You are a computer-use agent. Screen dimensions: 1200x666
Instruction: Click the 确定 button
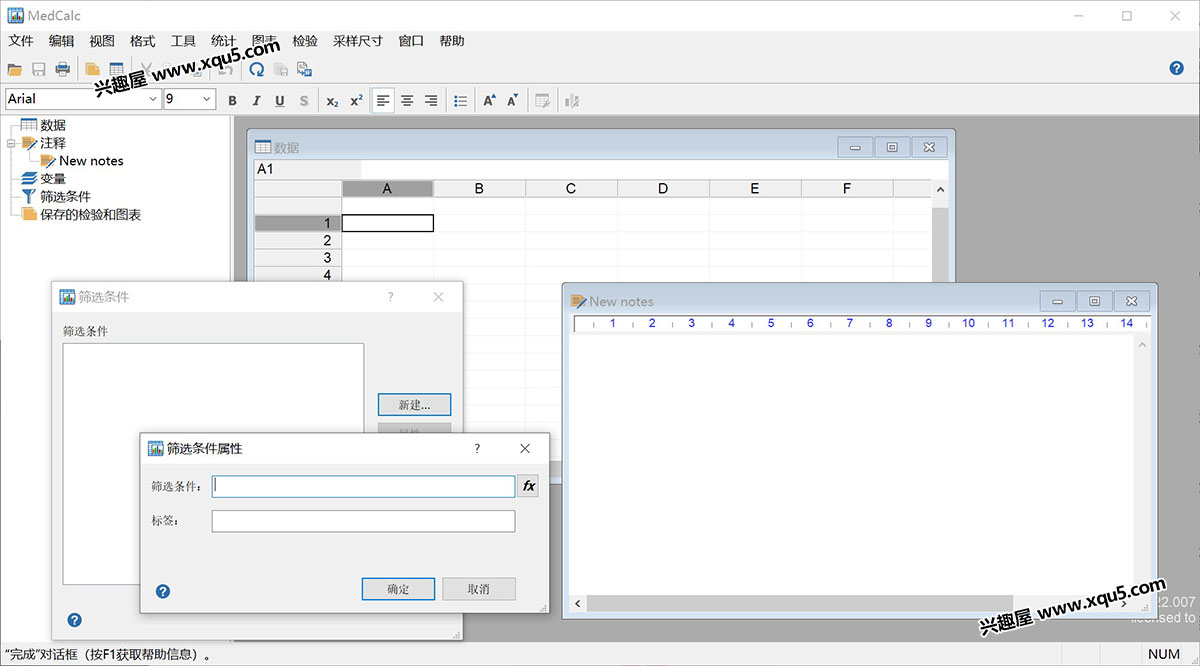398,589
